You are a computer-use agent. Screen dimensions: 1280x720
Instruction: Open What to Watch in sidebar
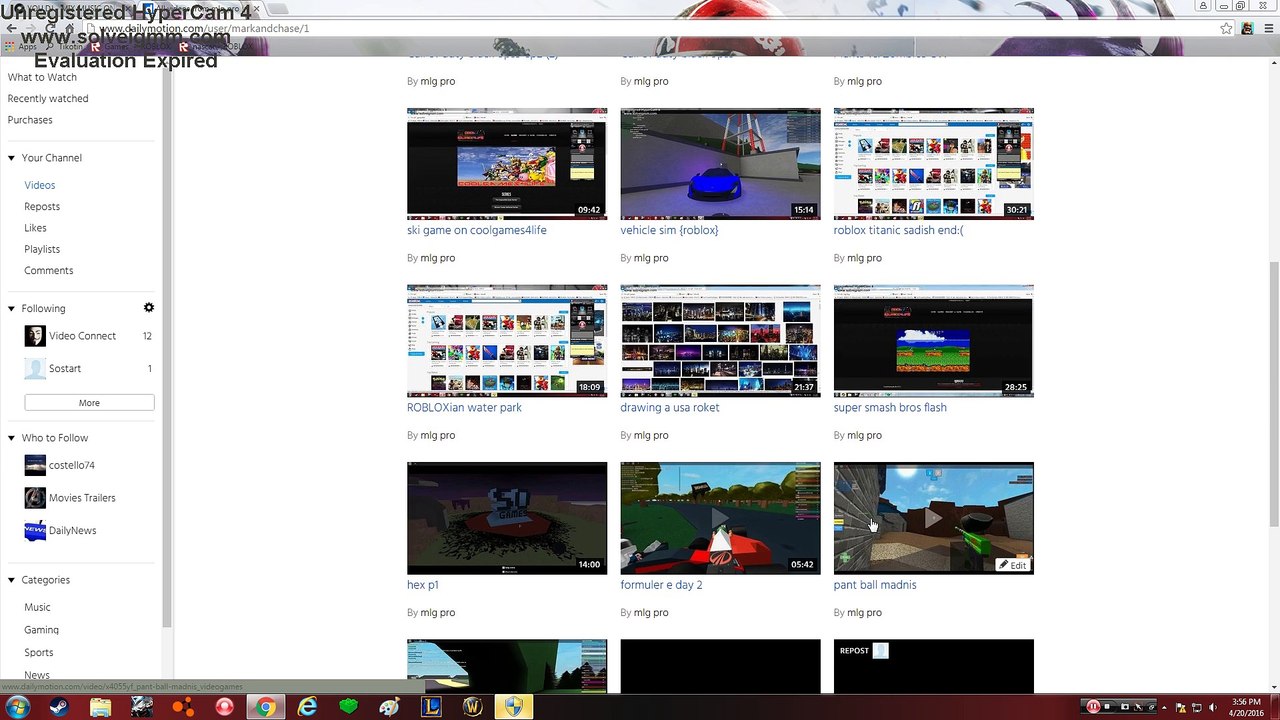[42, 77]
